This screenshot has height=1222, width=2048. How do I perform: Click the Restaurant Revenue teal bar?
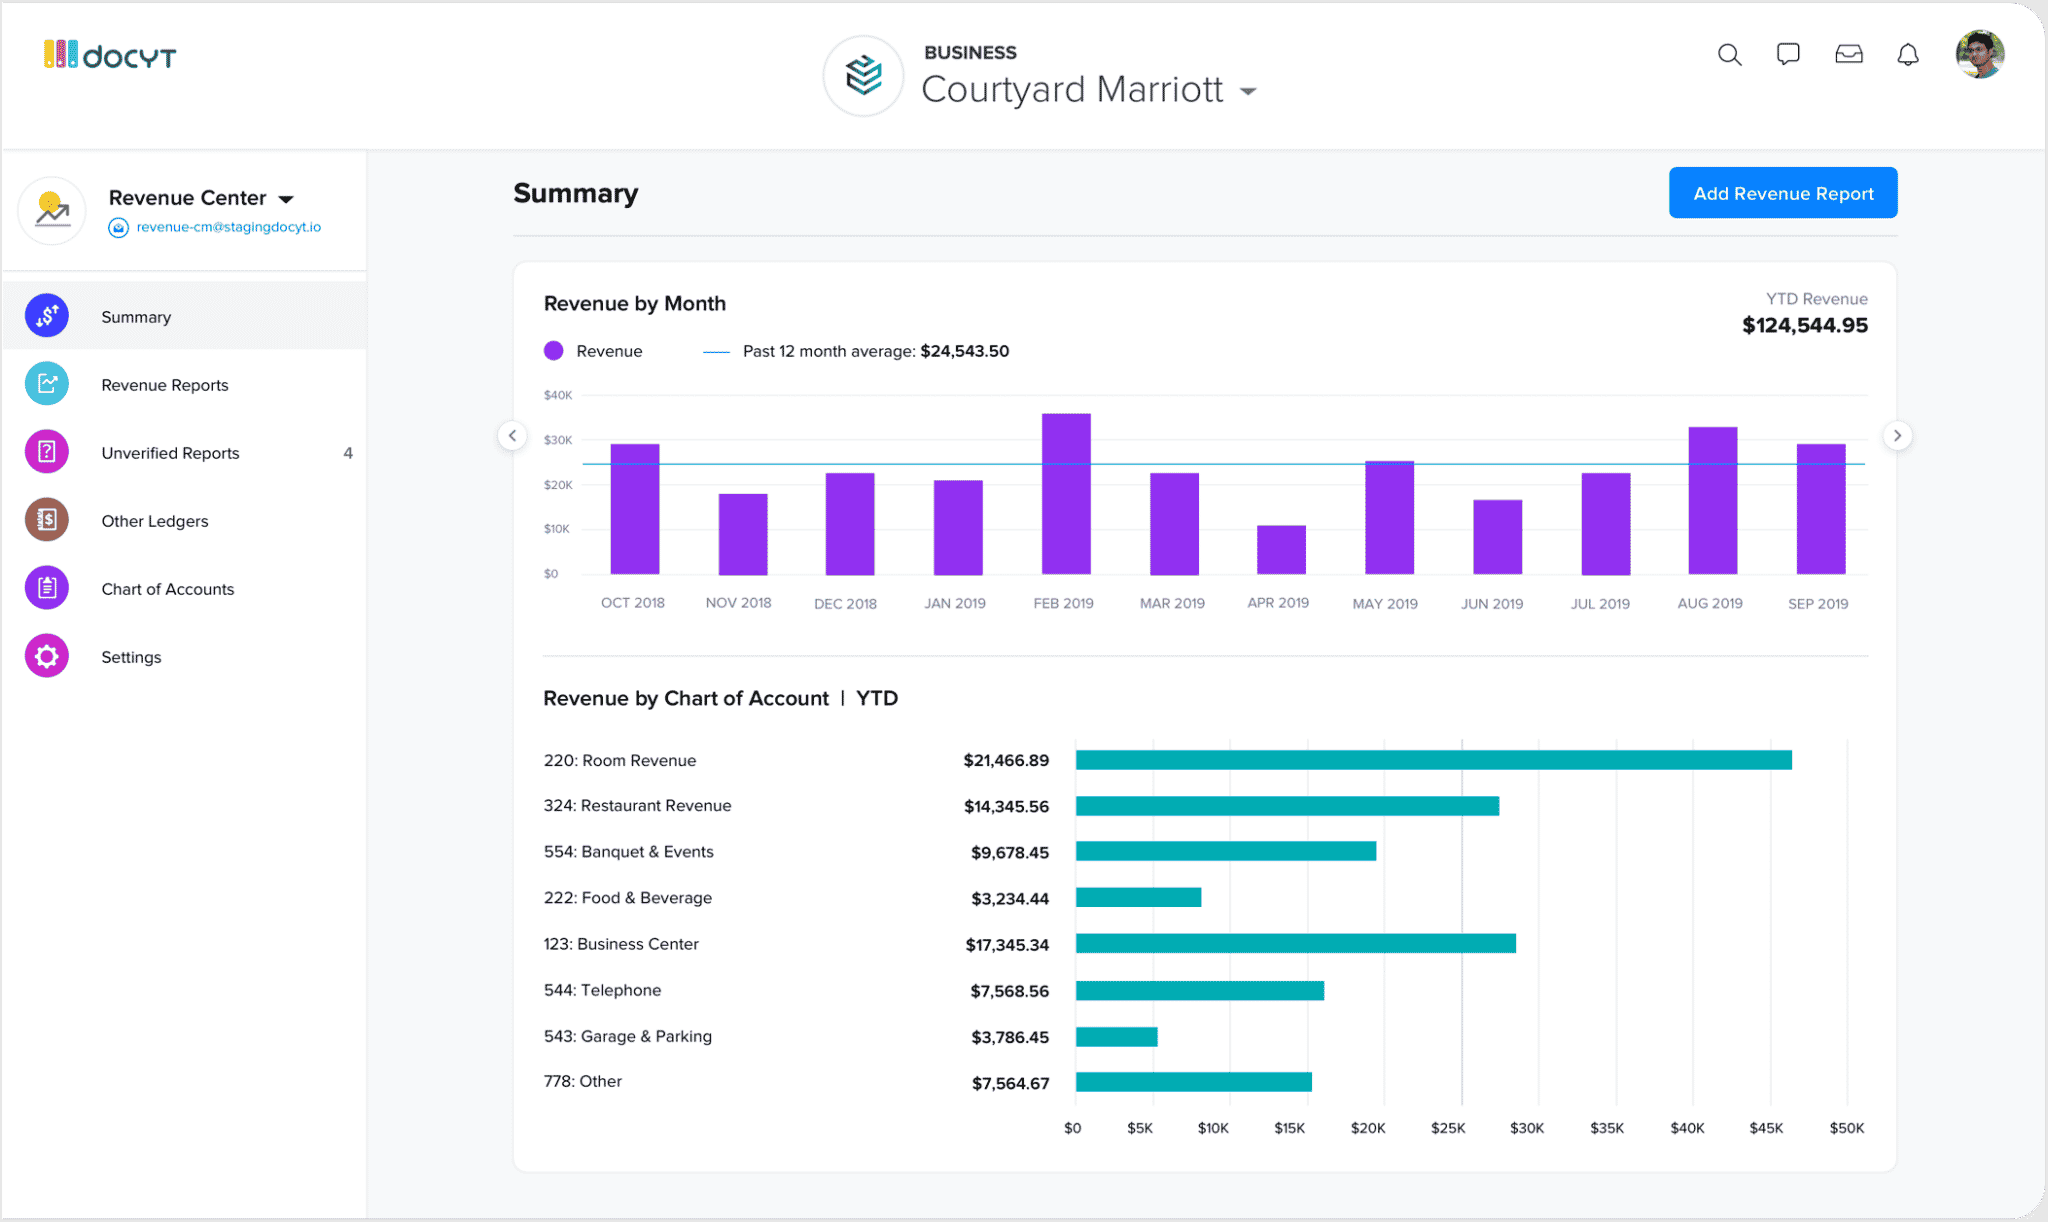coord(1287,806)
